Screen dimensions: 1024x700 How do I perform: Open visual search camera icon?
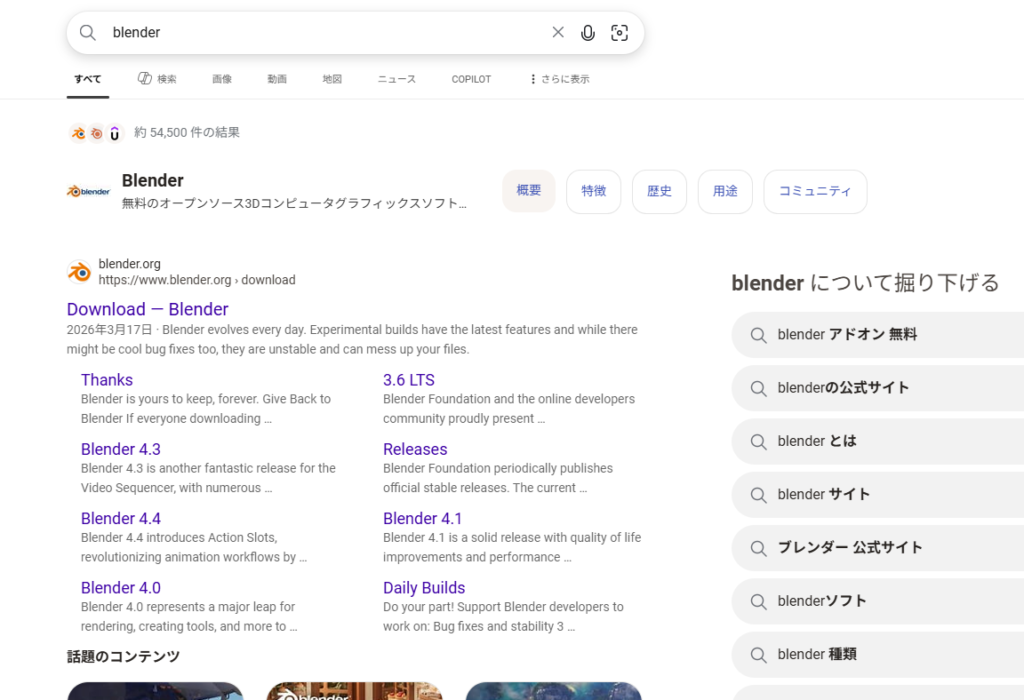click(x=620, y=33)
